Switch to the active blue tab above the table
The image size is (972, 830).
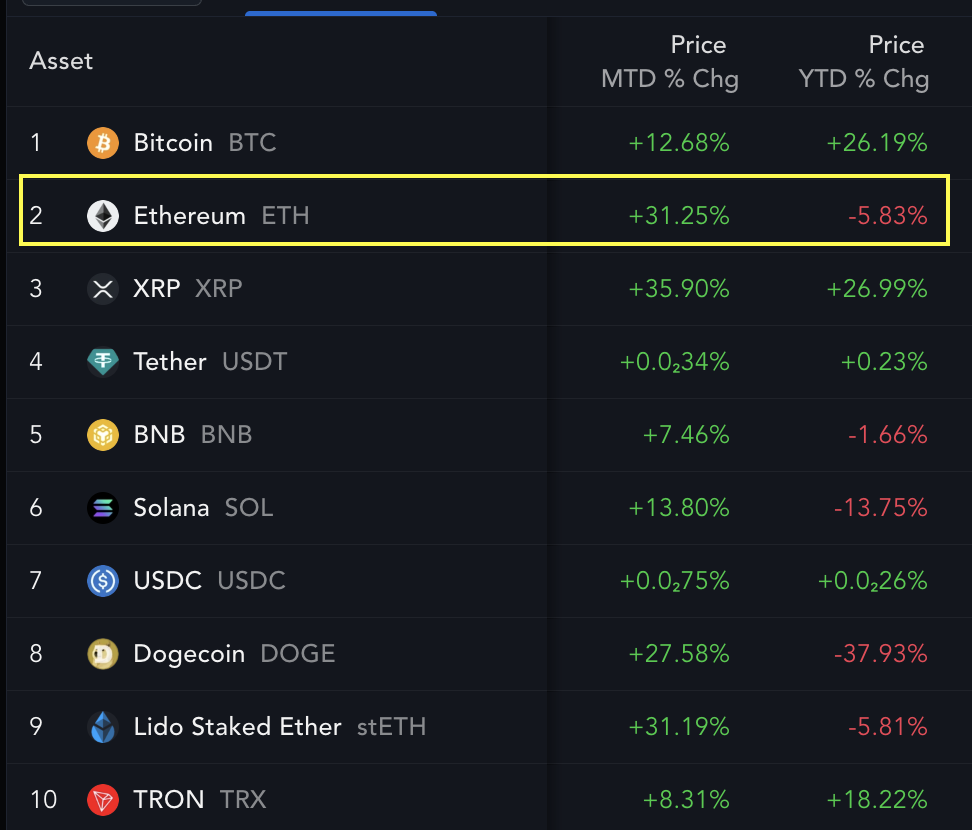click(x=340, y=12)
